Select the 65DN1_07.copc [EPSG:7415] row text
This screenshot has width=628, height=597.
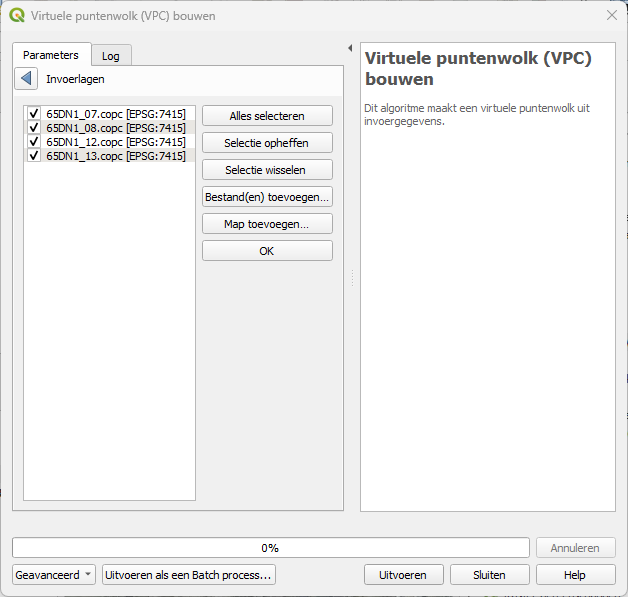coord(116,114)
